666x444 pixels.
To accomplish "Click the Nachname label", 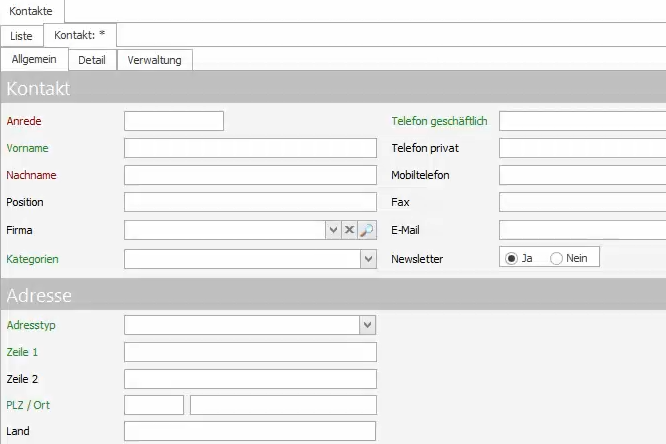I will tap(31, 175).
